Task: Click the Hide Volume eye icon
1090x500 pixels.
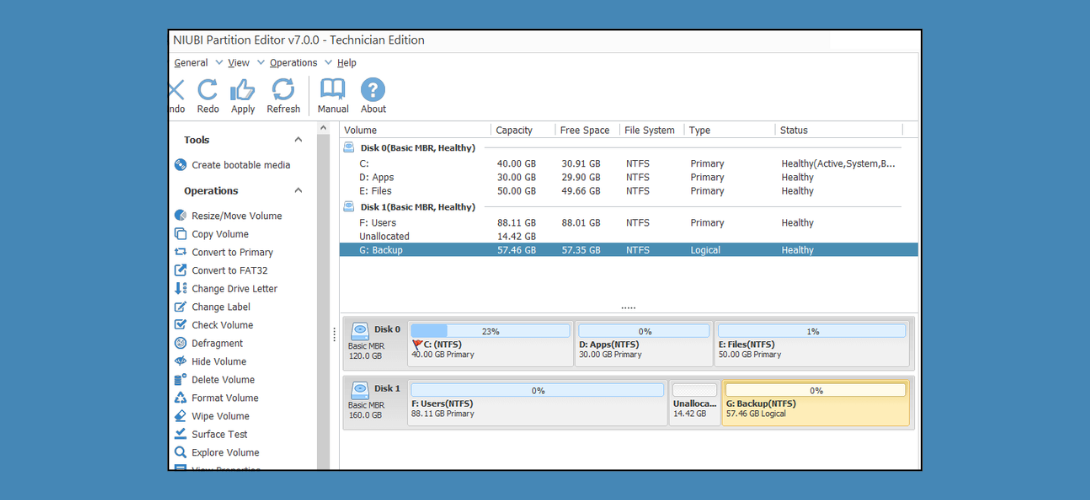Action: (181, 361)
